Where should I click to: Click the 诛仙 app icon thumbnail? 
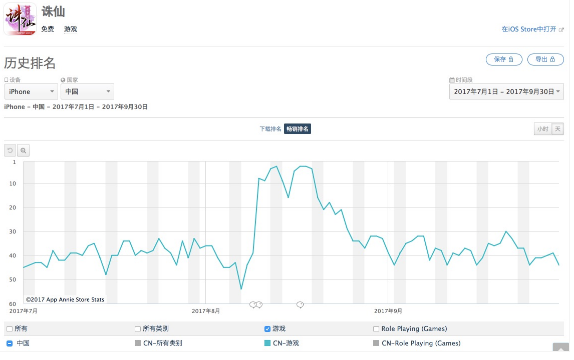click(20, 19)
